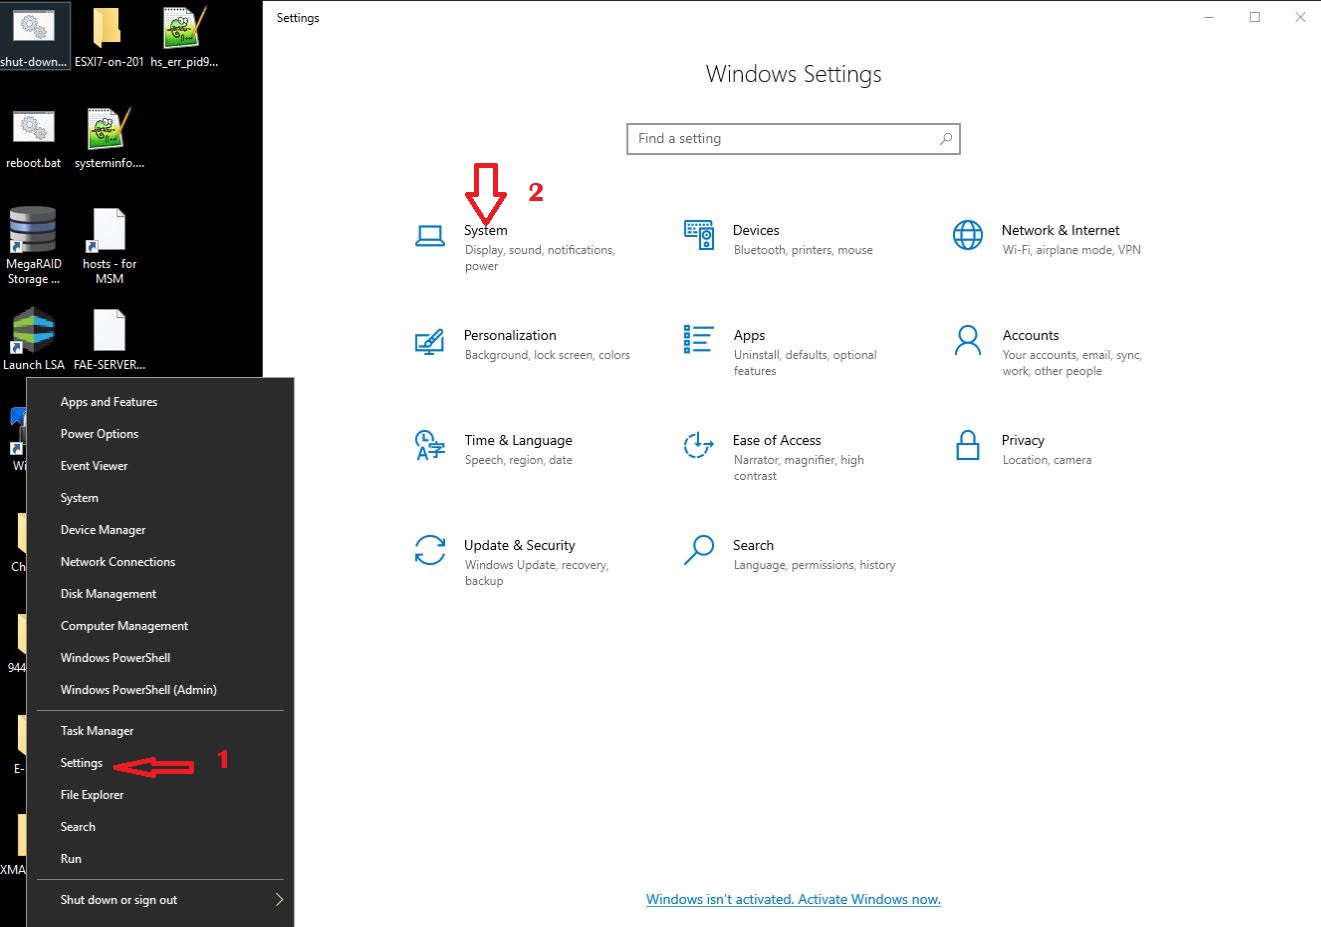The height and width of the screenshot is (927, 1321).
Task: Open the Time & Language icon
Action: [430, 445]
